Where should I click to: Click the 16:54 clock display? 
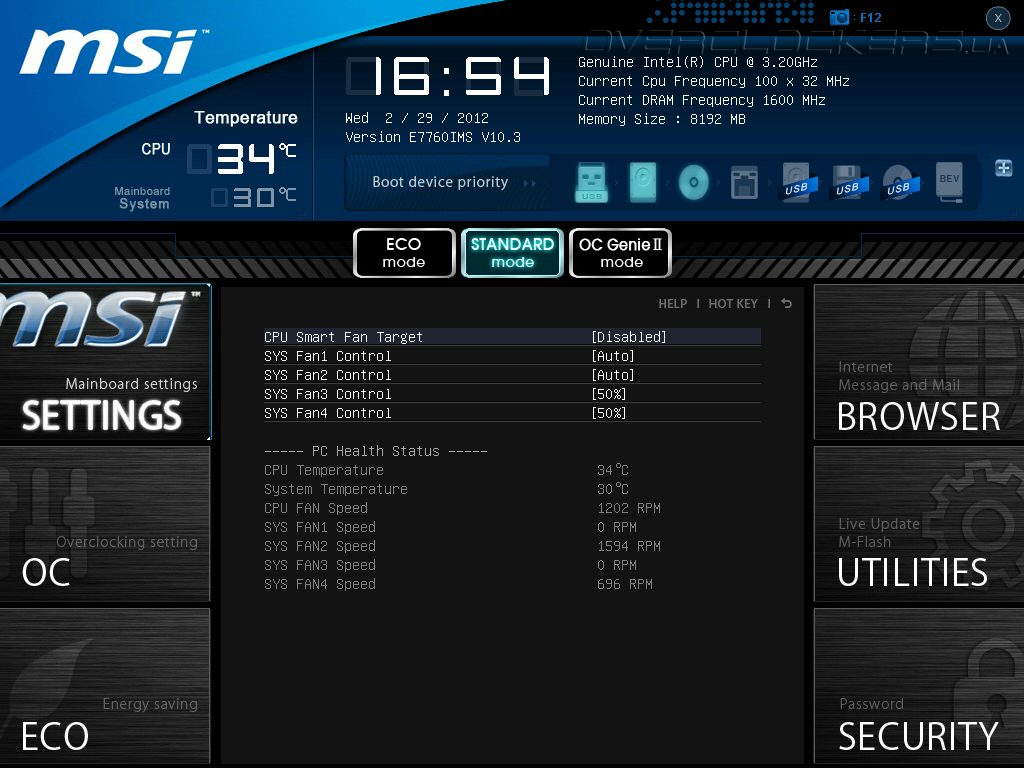pyautogui.click(x=449, y=76)
